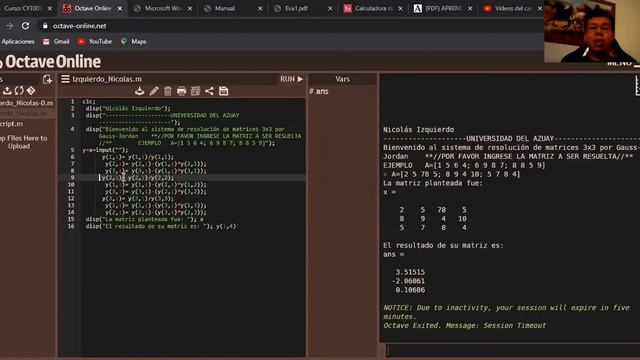640x360 pixels.
Task: Click the browser forward arrow
Action: (9, 26)
